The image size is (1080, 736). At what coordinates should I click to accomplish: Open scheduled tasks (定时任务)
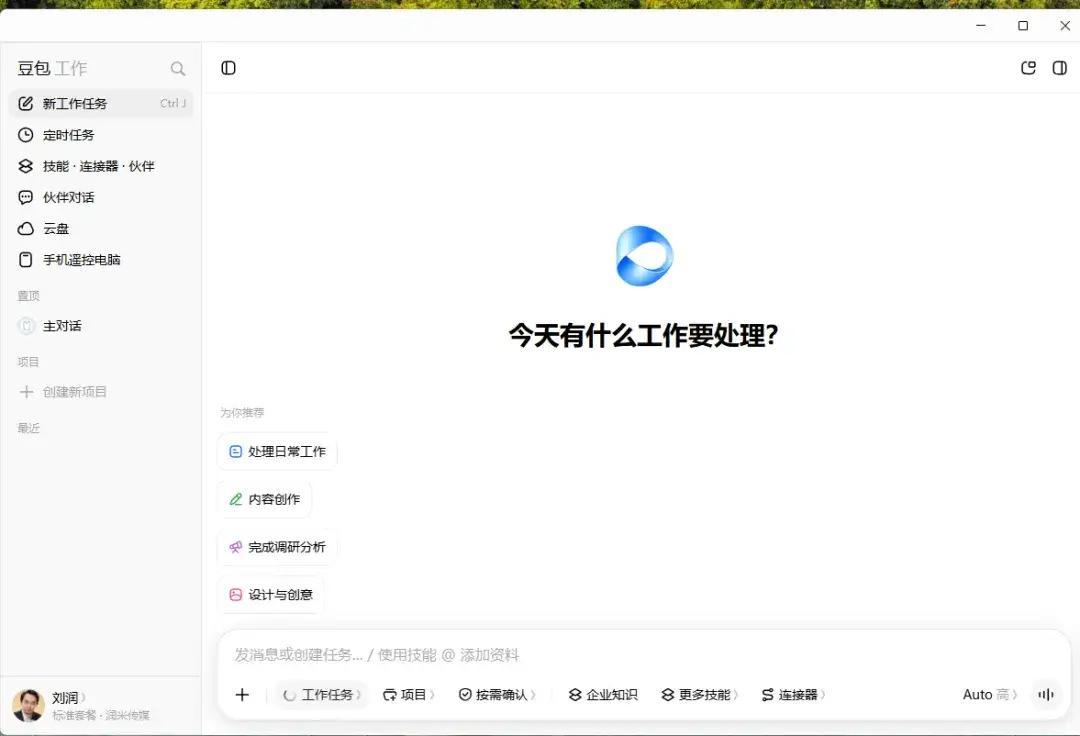[101, 135]
